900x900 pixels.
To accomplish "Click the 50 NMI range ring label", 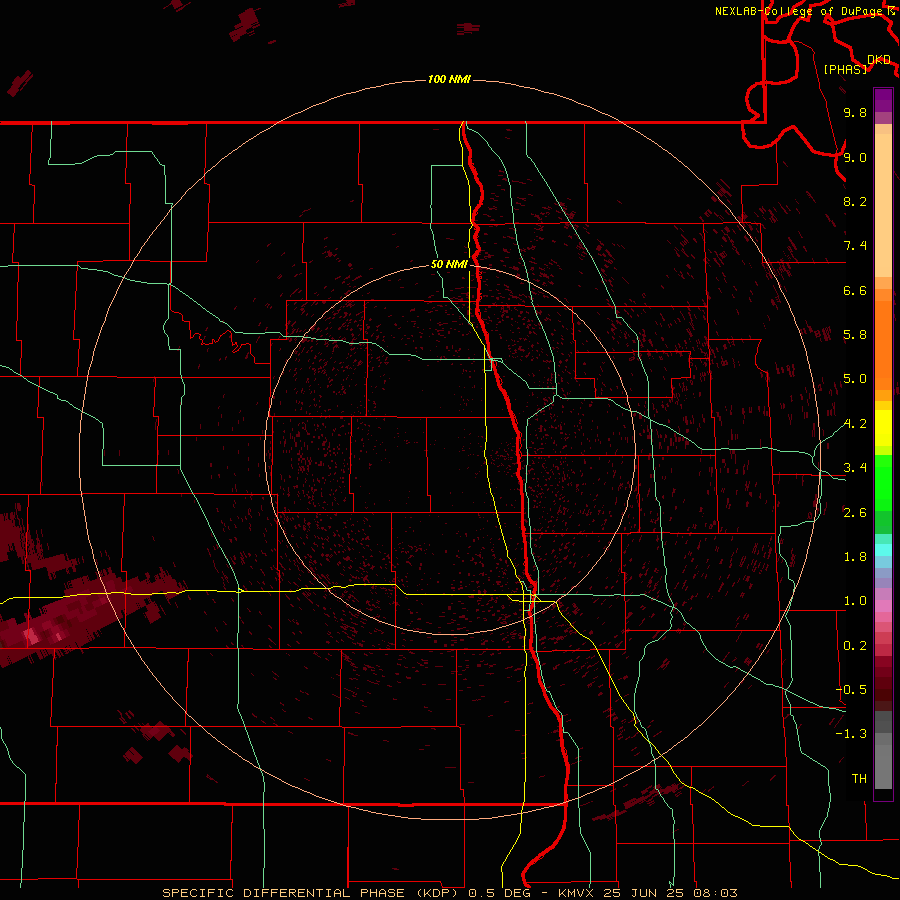I will (x=449, y=264).
